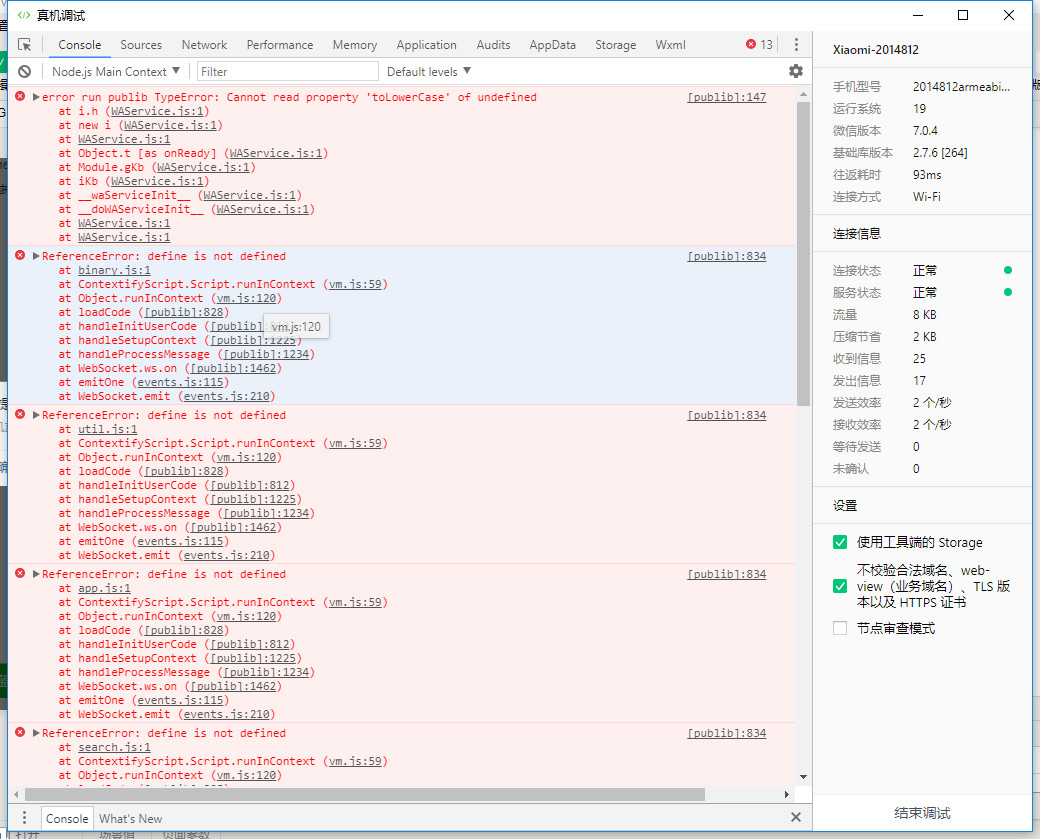This screenshot has width=1040, height=839.
Task: Open DevTools three-dot more options menu
Action: (796, 45)
